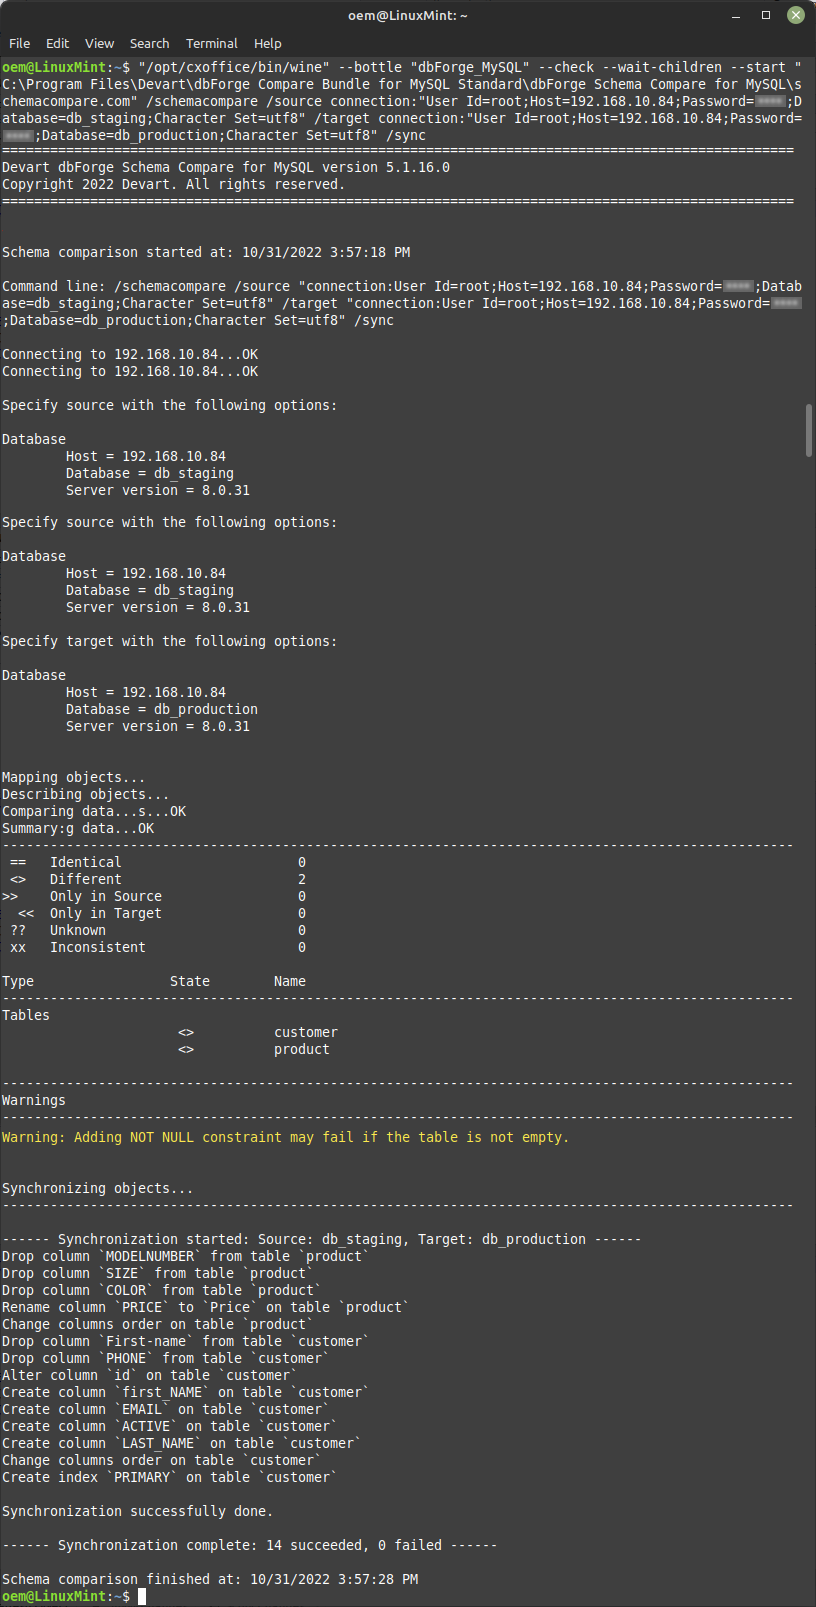Click 'Drop column `SIZE`' line
816x1607 pixels.
click(x=158, y=1273)
